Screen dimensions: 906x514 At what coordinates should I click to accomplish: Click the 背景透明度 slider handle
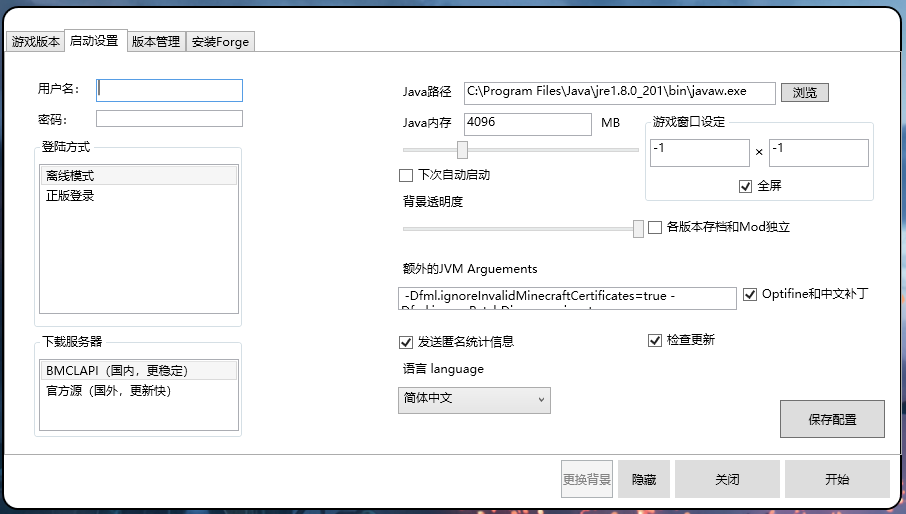coord(638,229)
